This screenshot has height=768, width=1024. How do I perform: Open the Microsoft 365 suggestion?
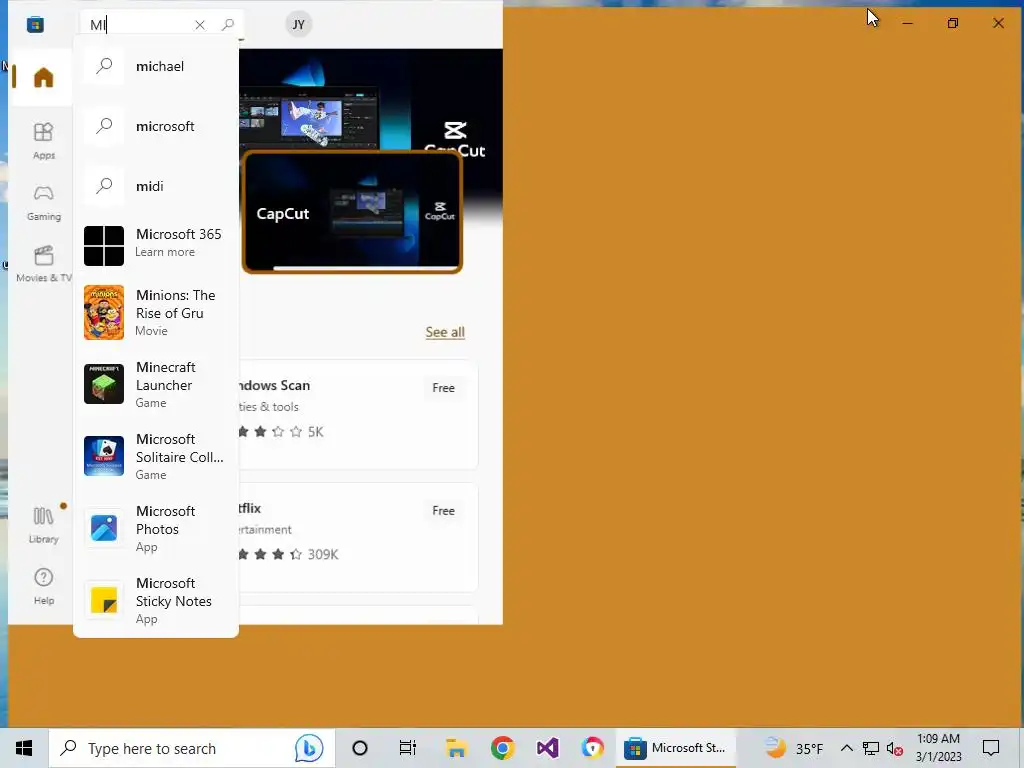tap(155, 246)
